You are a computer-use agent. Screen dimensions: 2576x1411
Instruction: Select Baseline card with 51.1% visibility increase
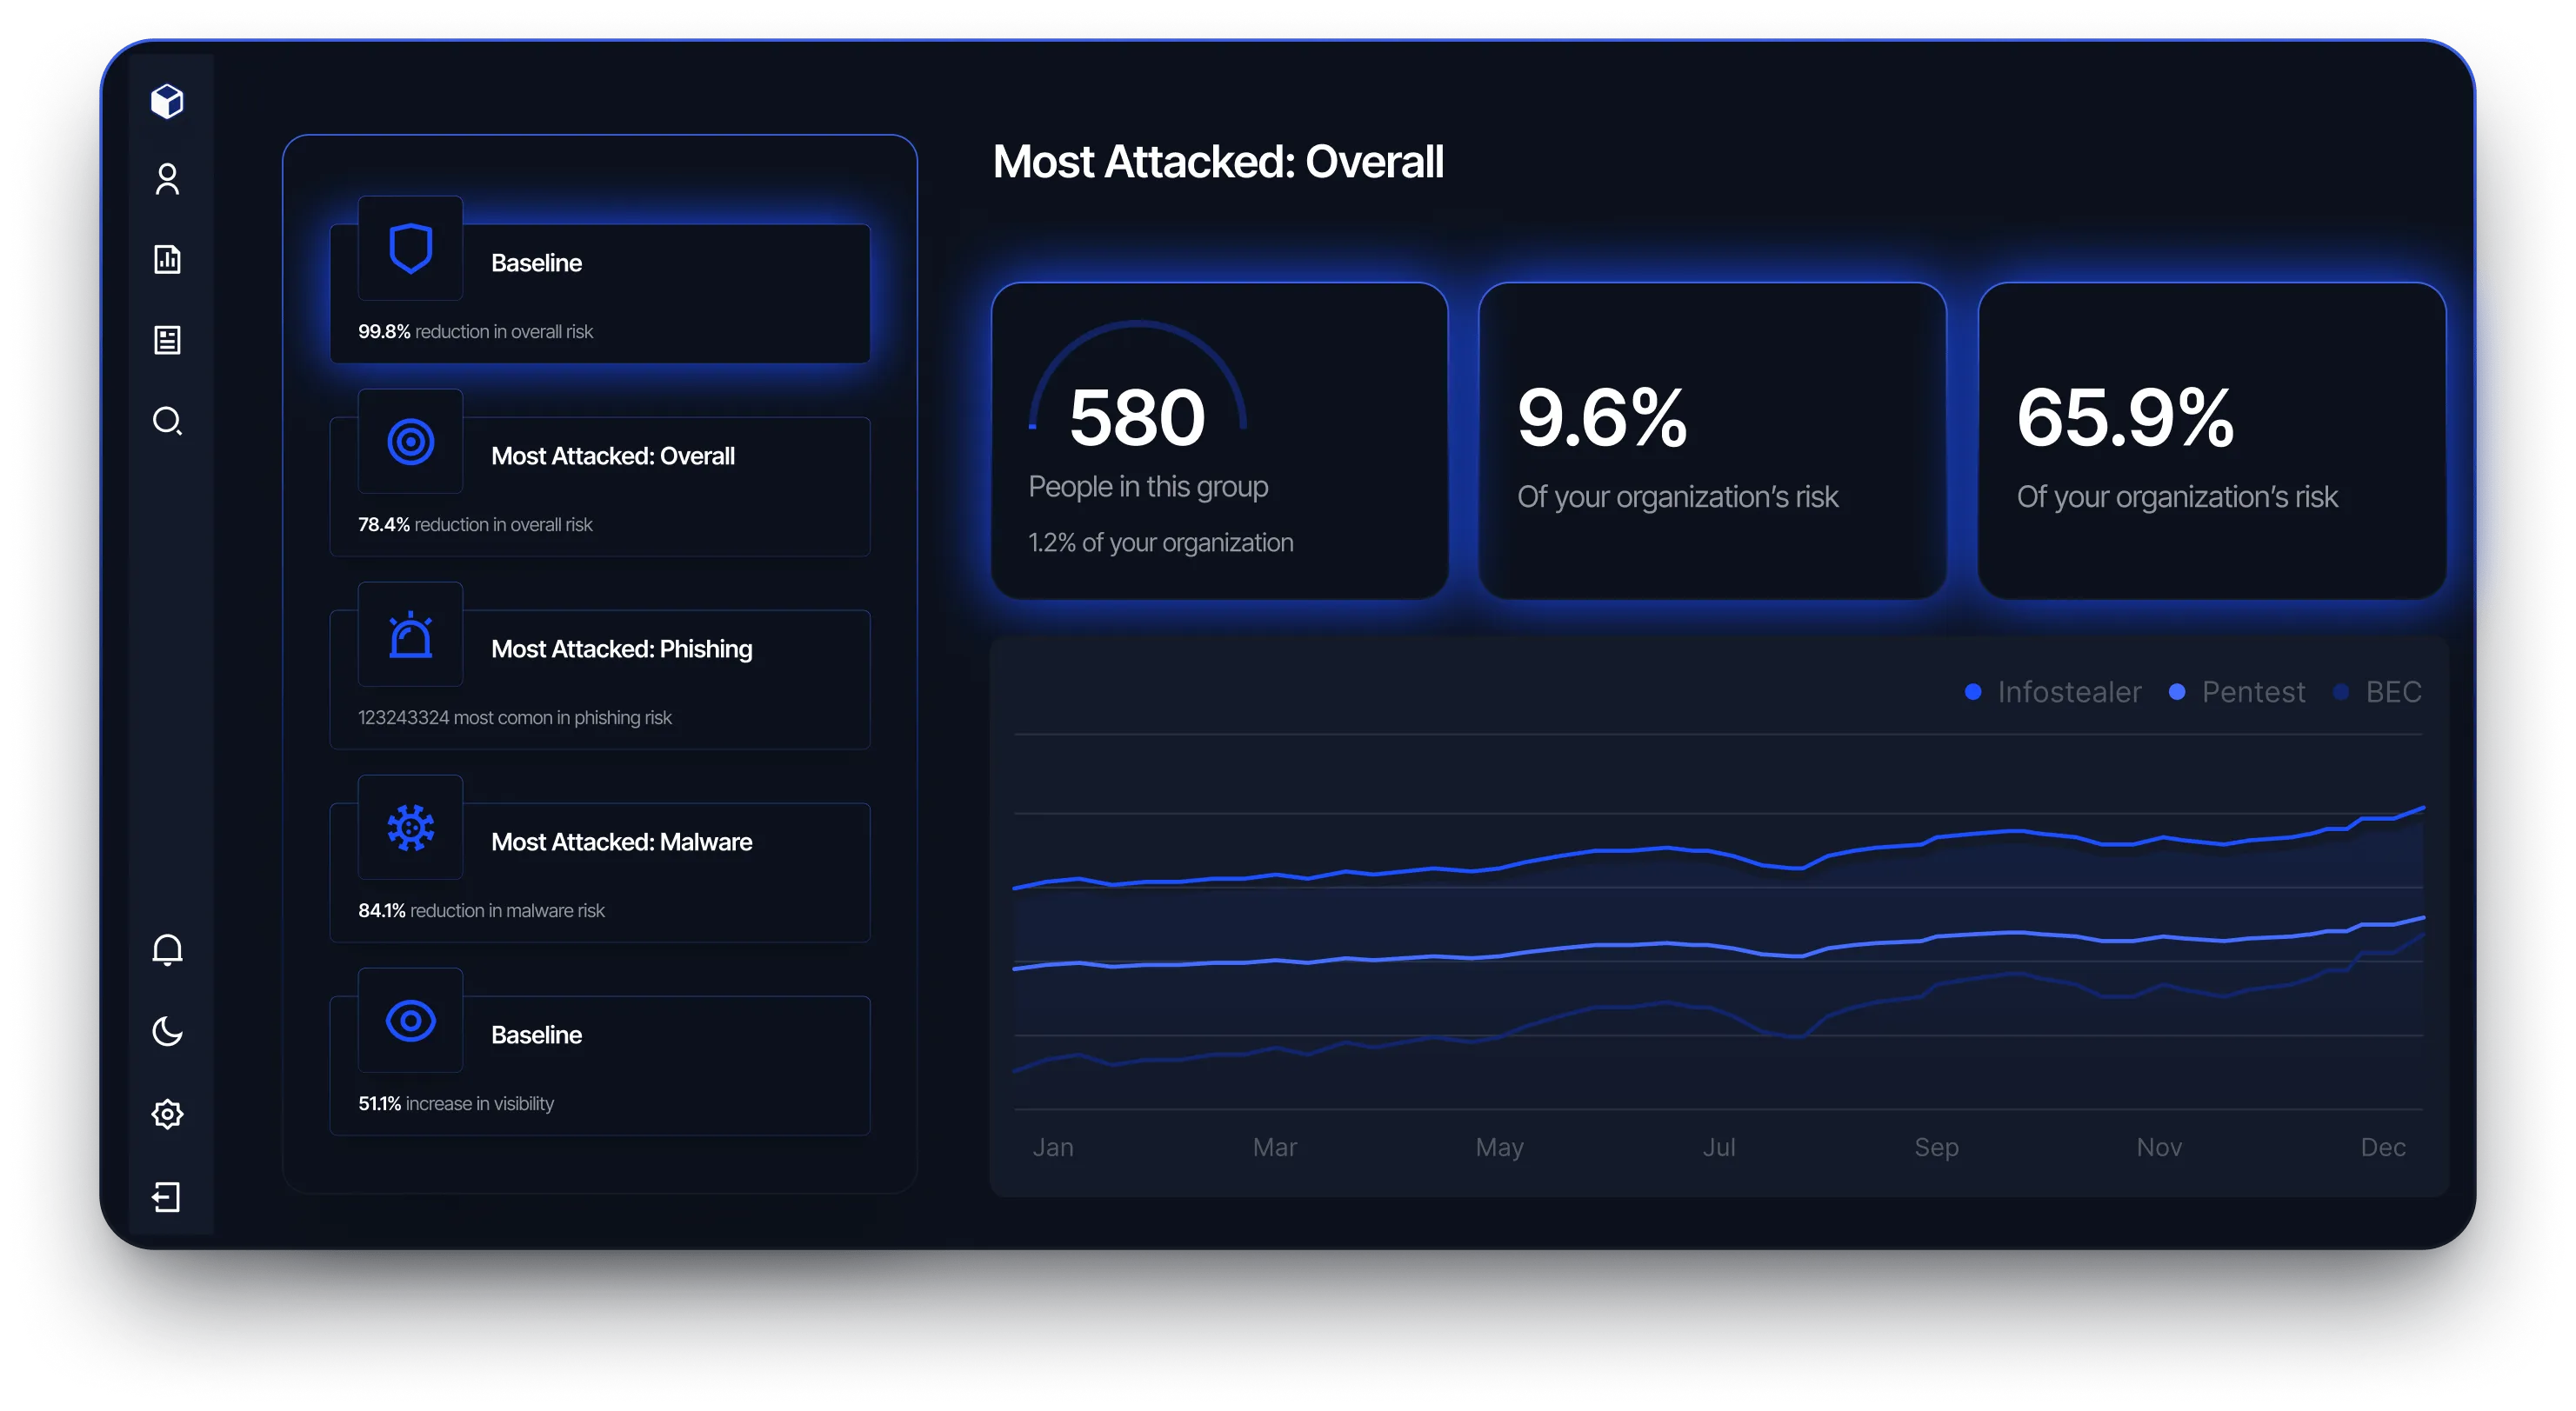pos(600,1064)
